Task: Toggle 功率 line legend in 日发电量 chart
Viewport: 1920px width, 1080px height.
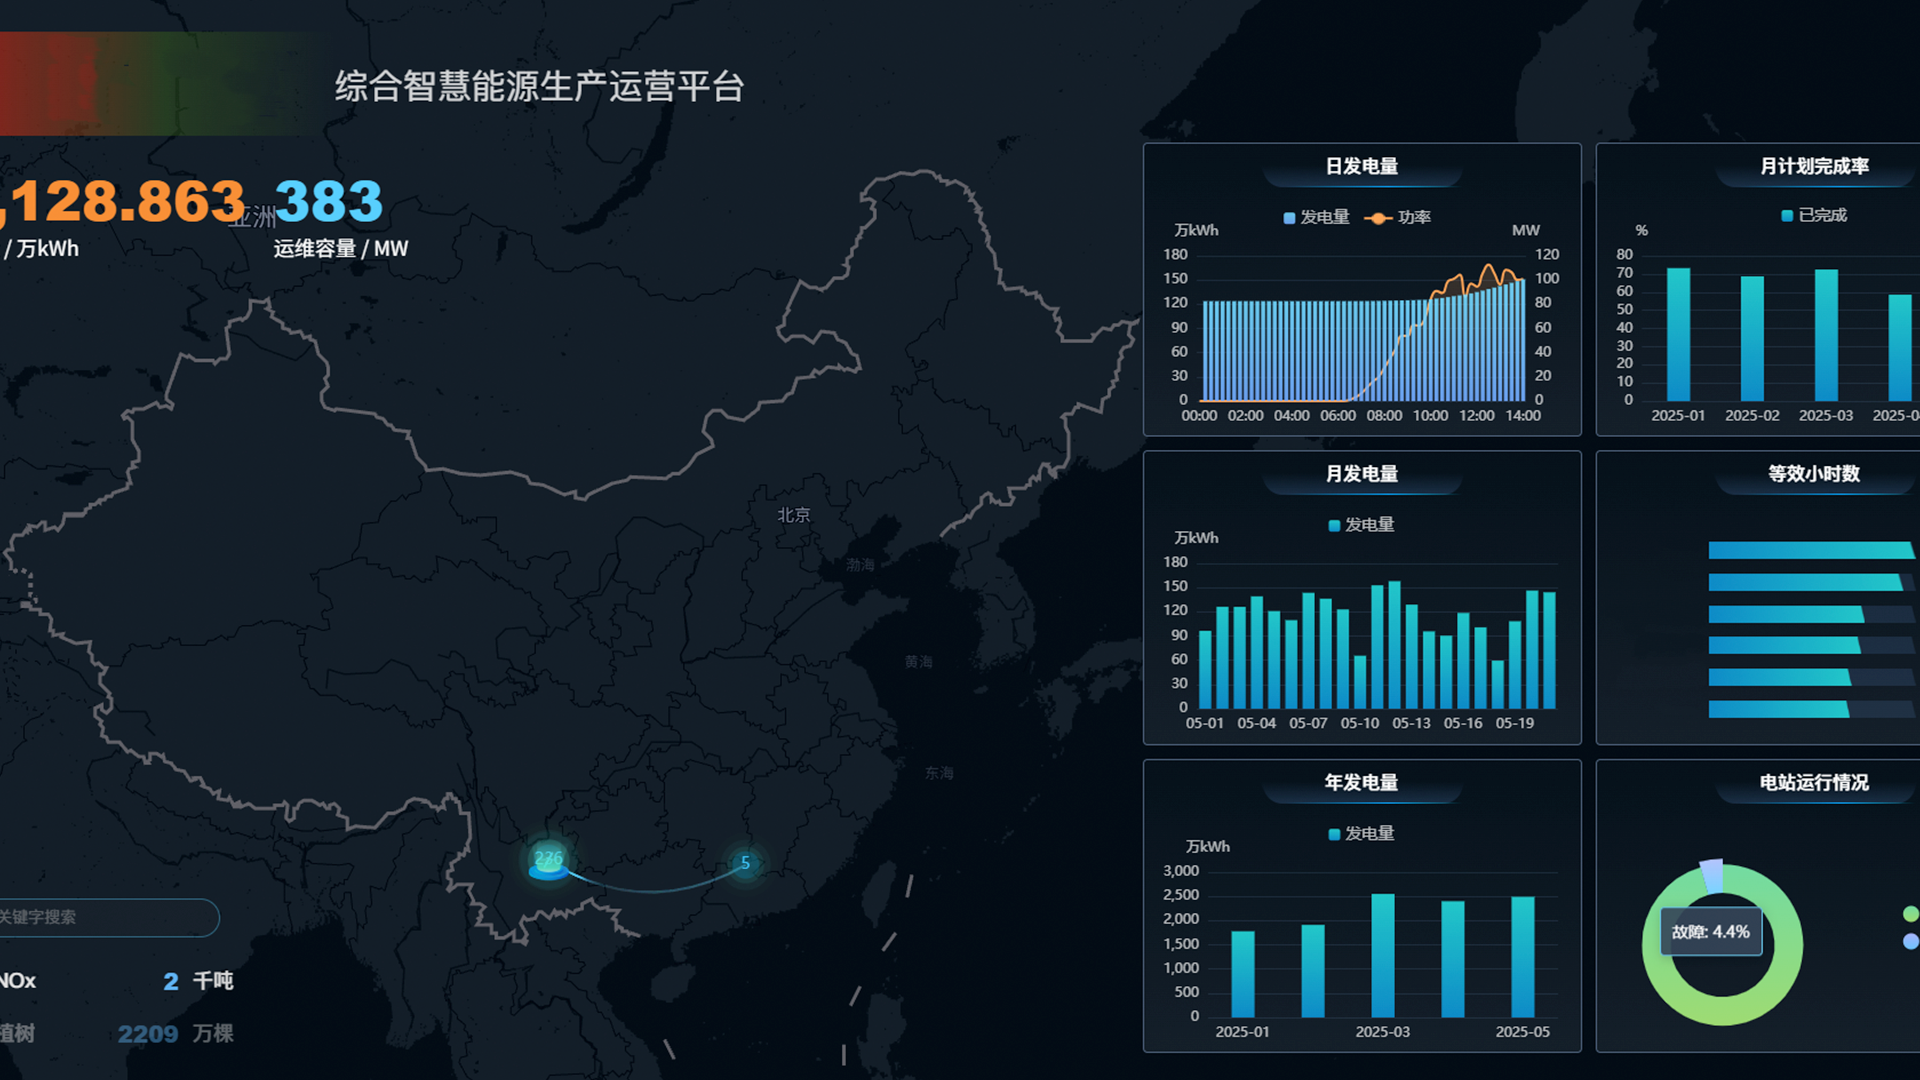Action: pyautogui.click(x=1399, y=218)
